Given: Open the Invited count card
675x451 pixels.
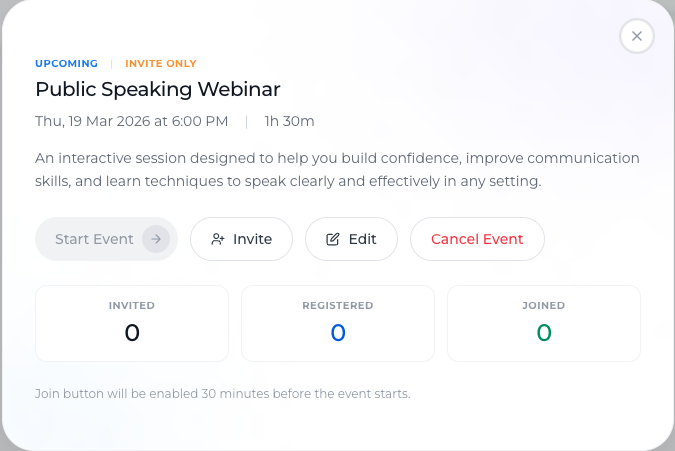Looking at the screenshot, I should coord(132,324).
